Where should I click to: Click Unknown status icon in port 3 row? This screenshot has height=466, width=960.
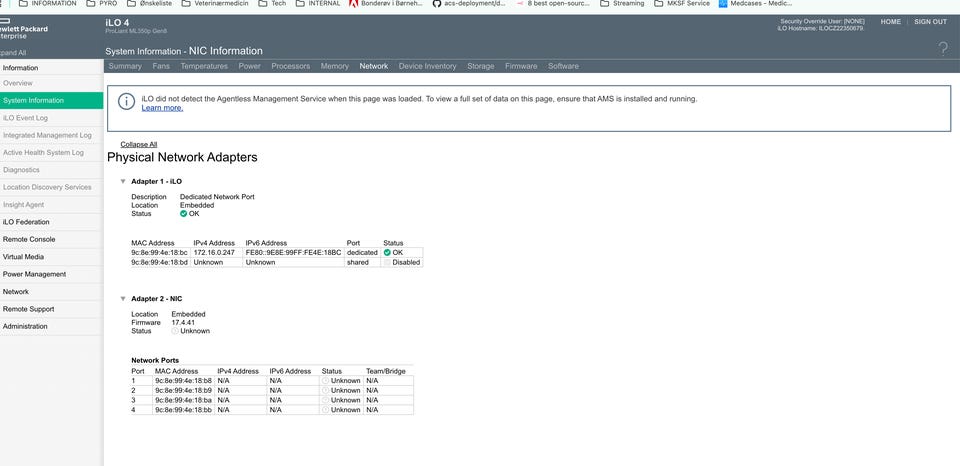click(x=326, y=400)
